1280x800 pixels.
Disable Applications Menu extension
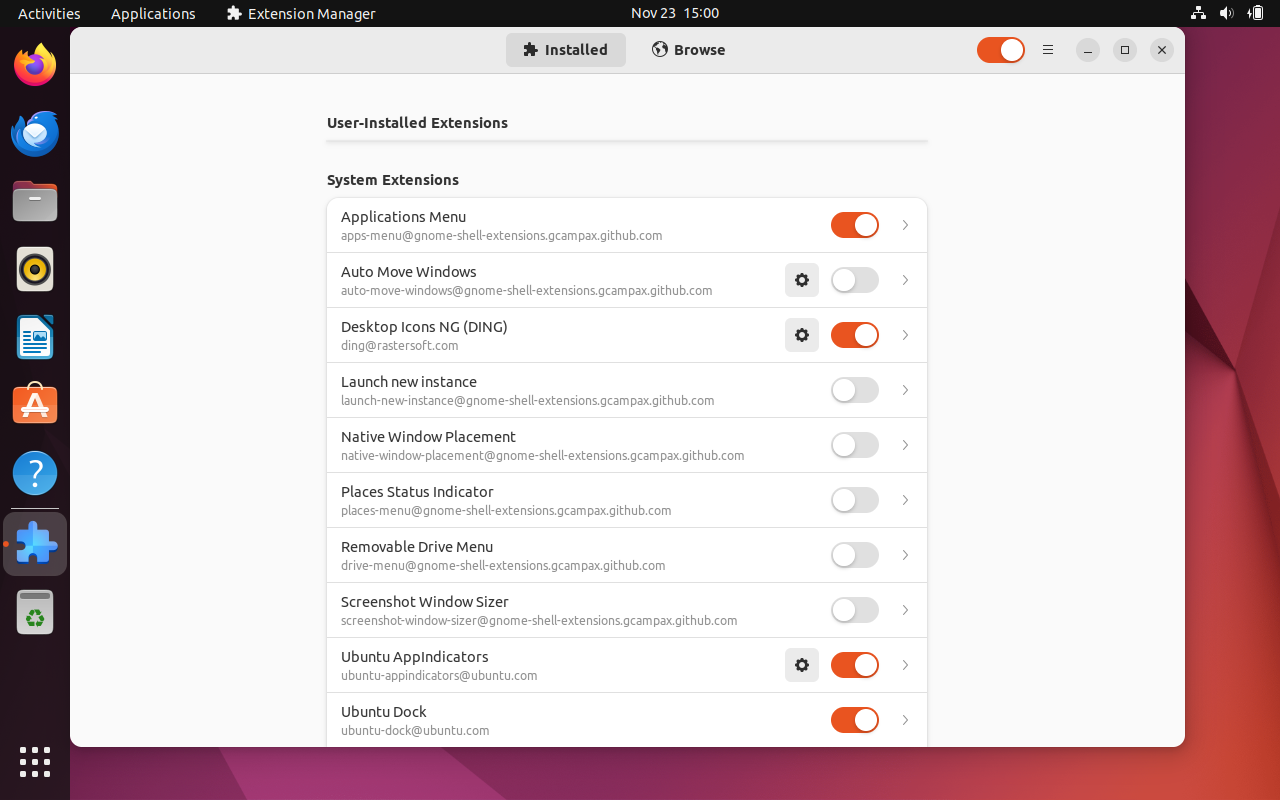855,225
